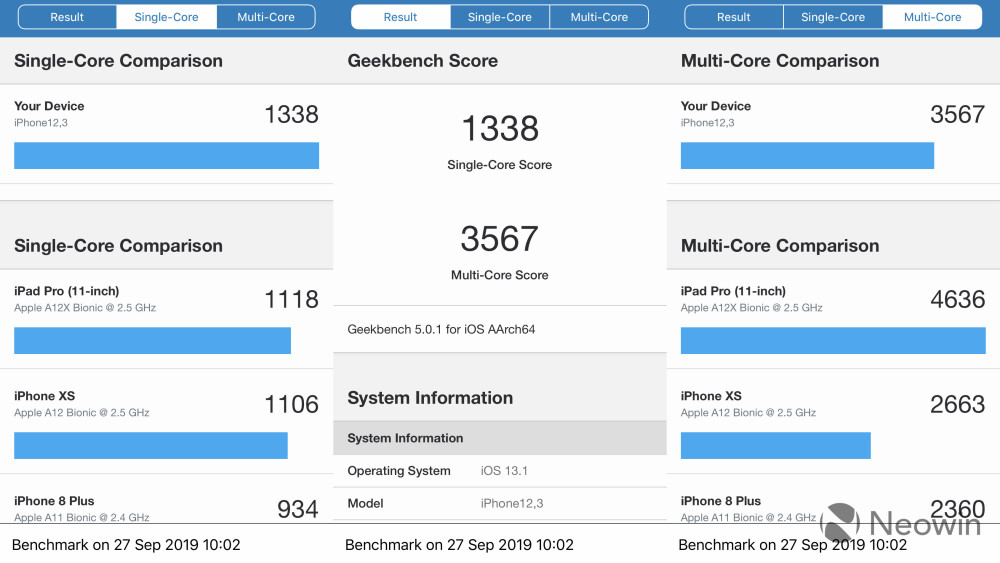Image resolution: width=1000 pixels, height=563 pixels.
Task: Click the blue bar under multi-core score 3567
Action: tap(807, 156)
